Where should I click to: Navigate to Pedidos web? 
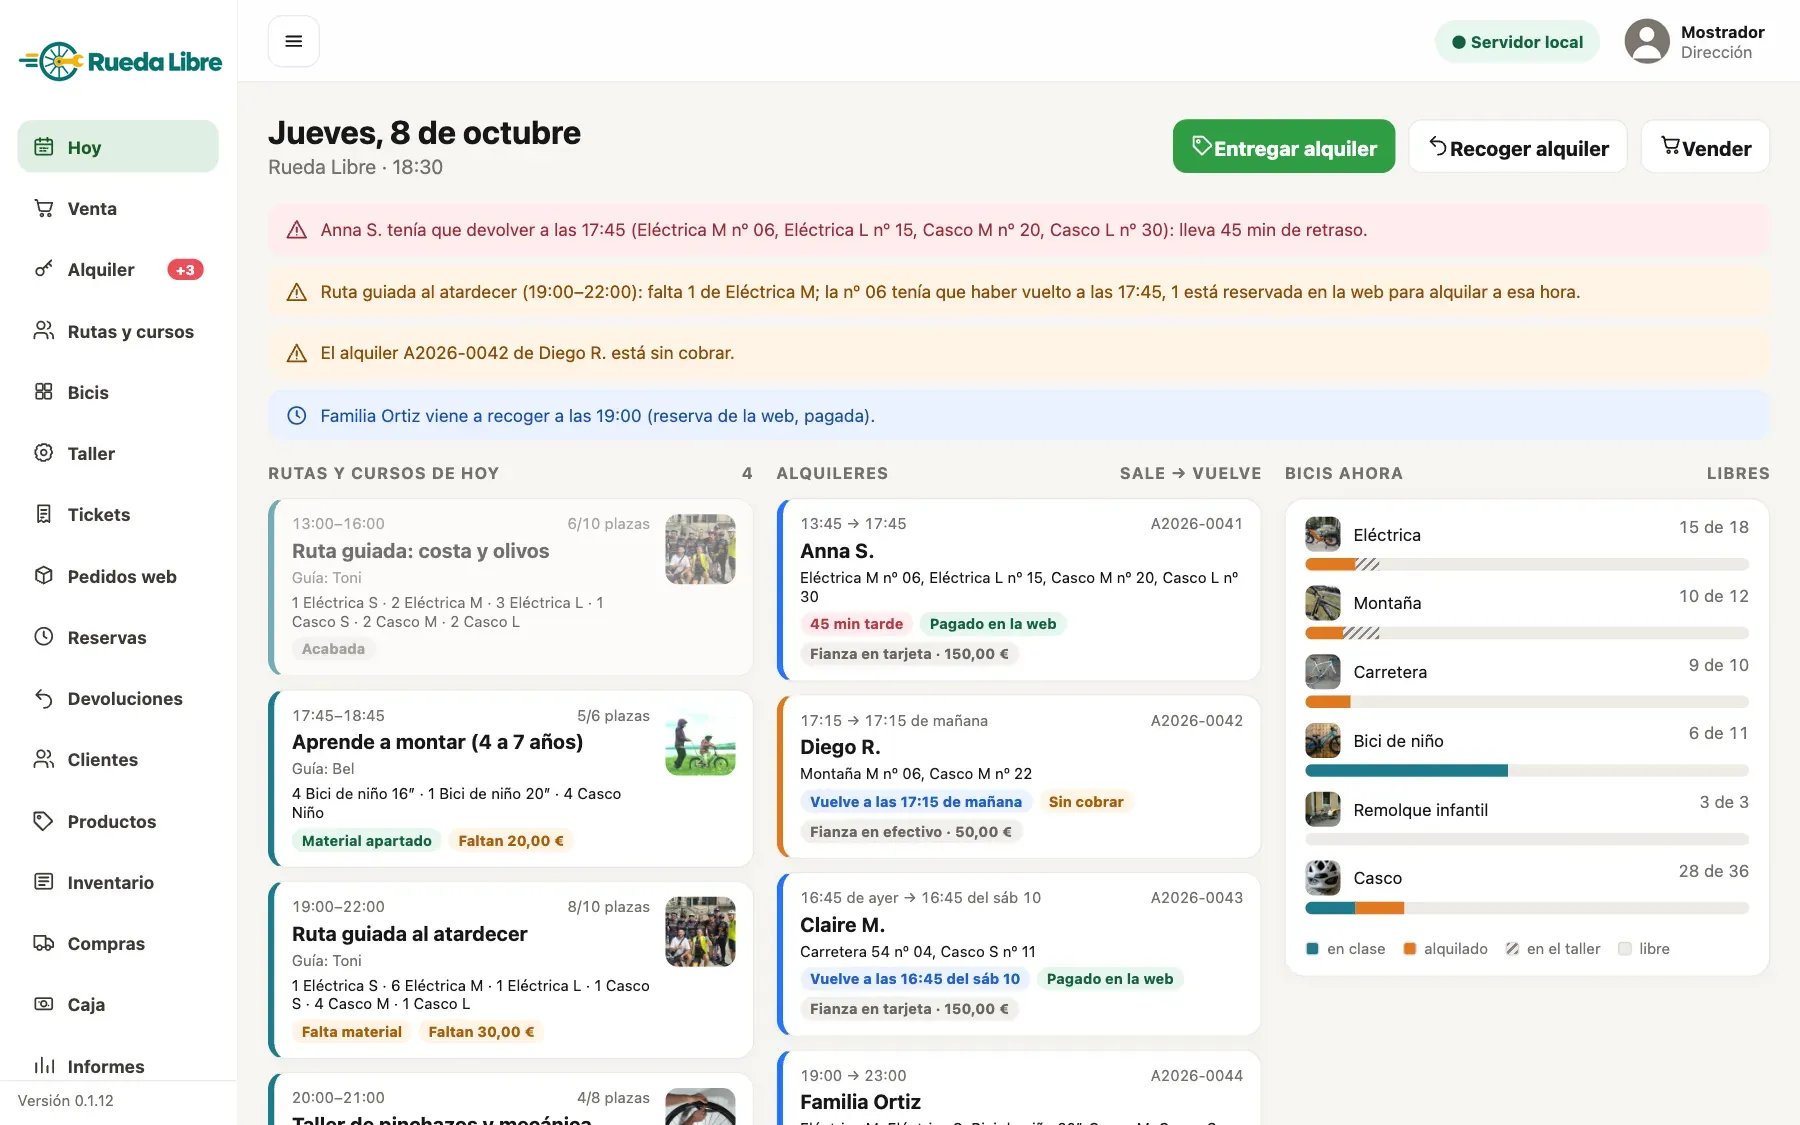click(x=118, y=576)
